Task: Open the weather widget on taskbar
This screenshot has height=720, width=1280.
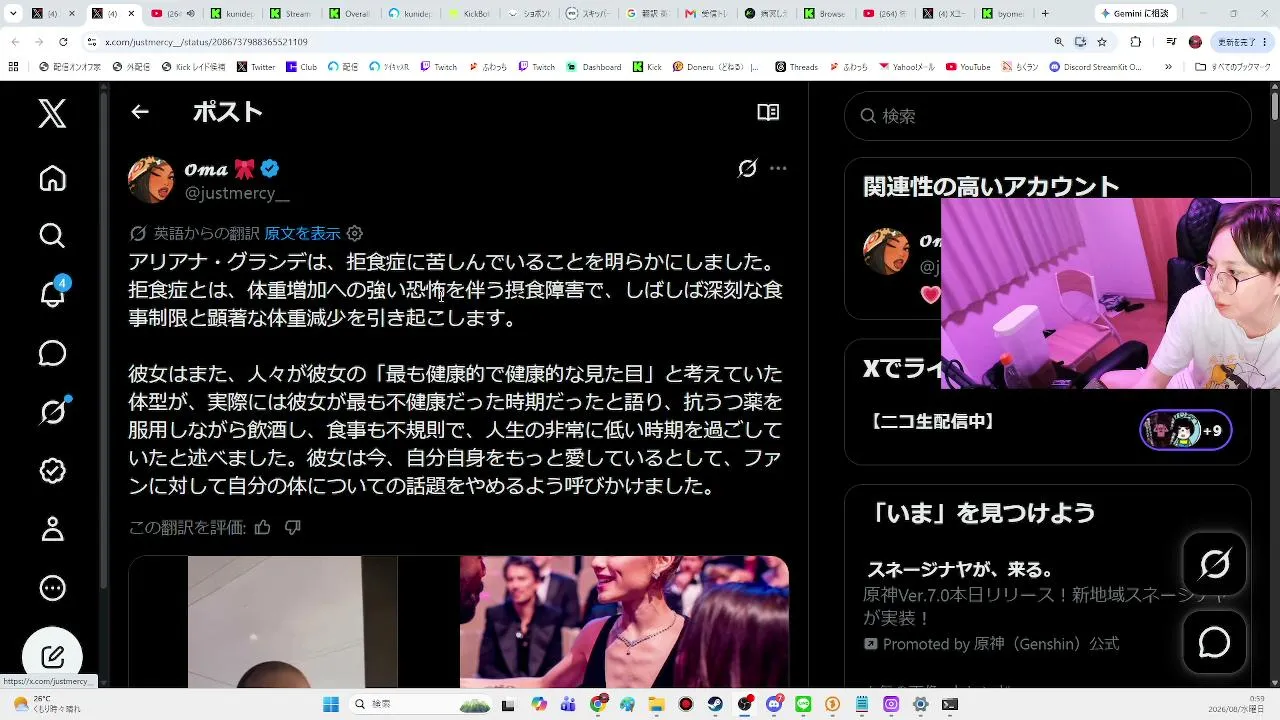Action: point(48,704)
